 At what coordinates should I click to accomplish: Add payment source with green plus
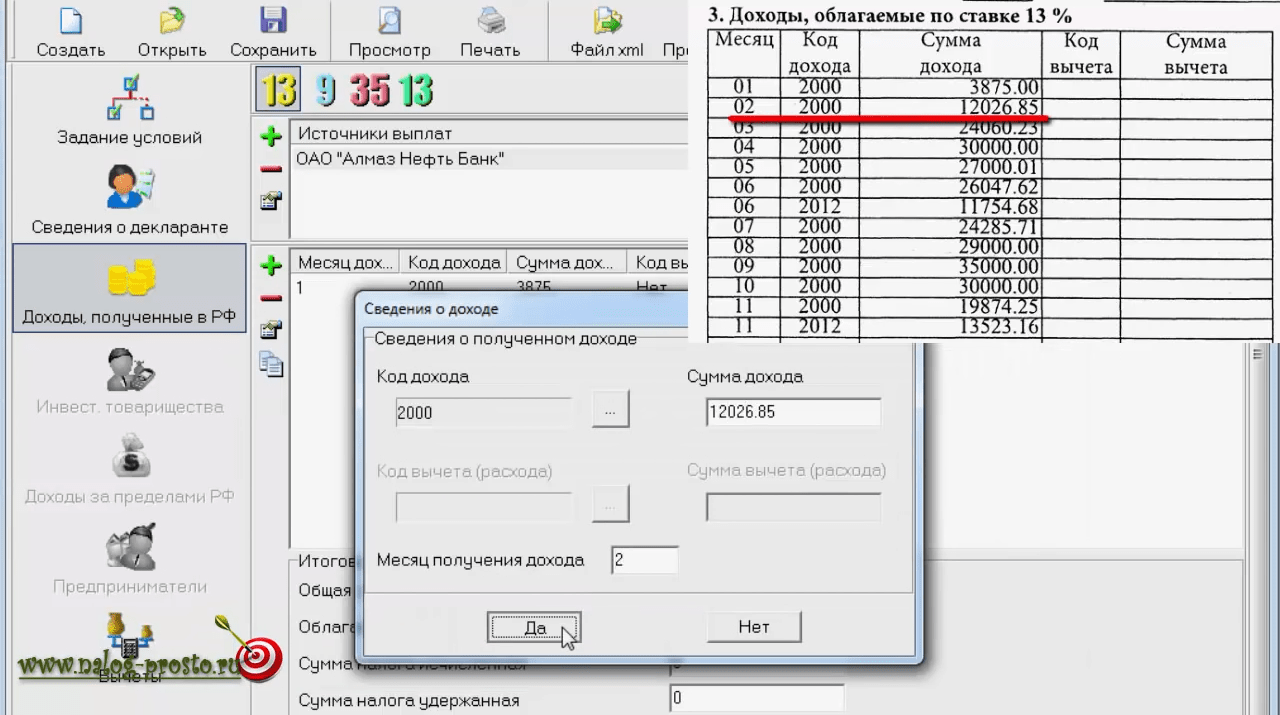270,136
